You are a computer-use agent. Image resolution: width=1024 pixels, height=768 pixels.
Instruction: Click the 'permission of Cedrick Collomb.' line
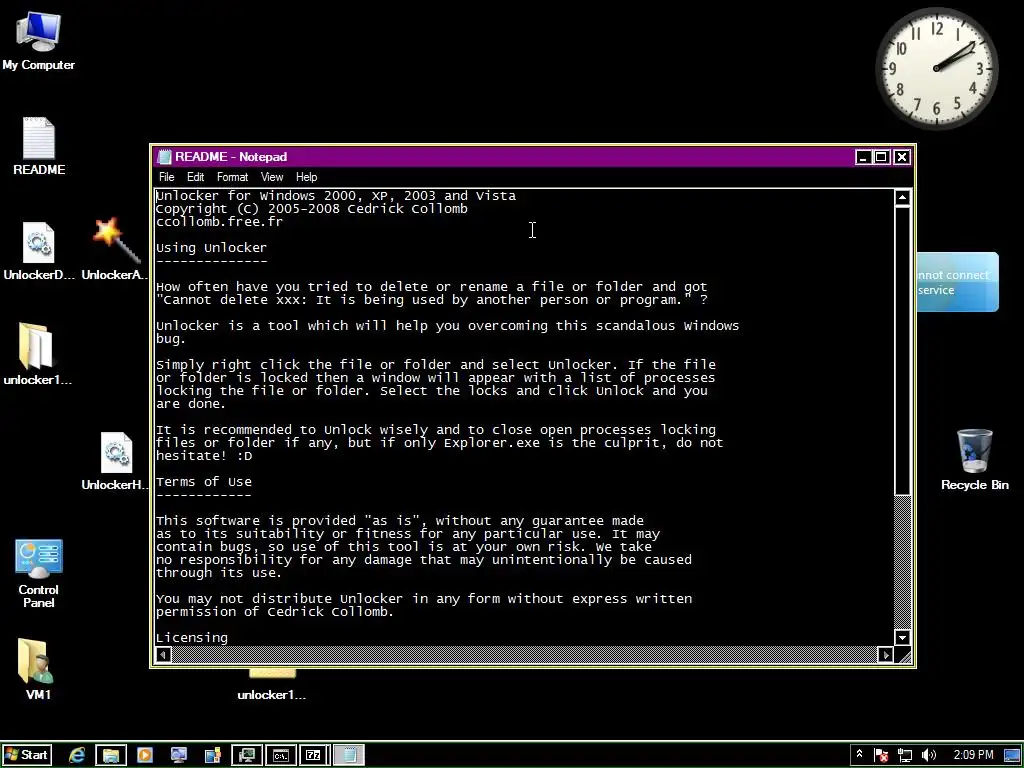[x=275, y=611]
